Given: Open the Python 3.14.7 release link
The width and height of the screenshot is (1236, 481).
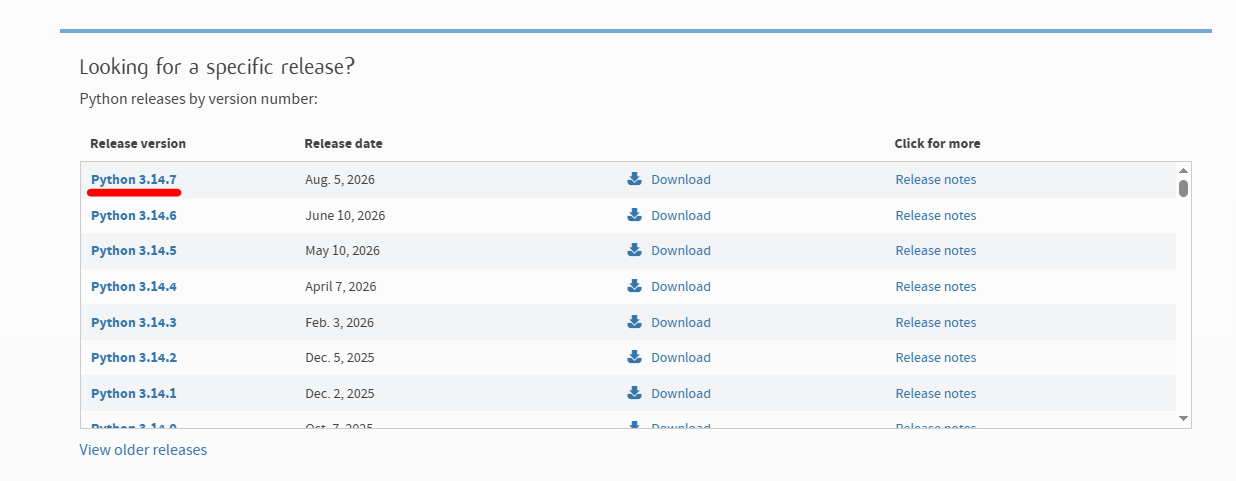Looking at the screenshot, I should tap(134, 179).
